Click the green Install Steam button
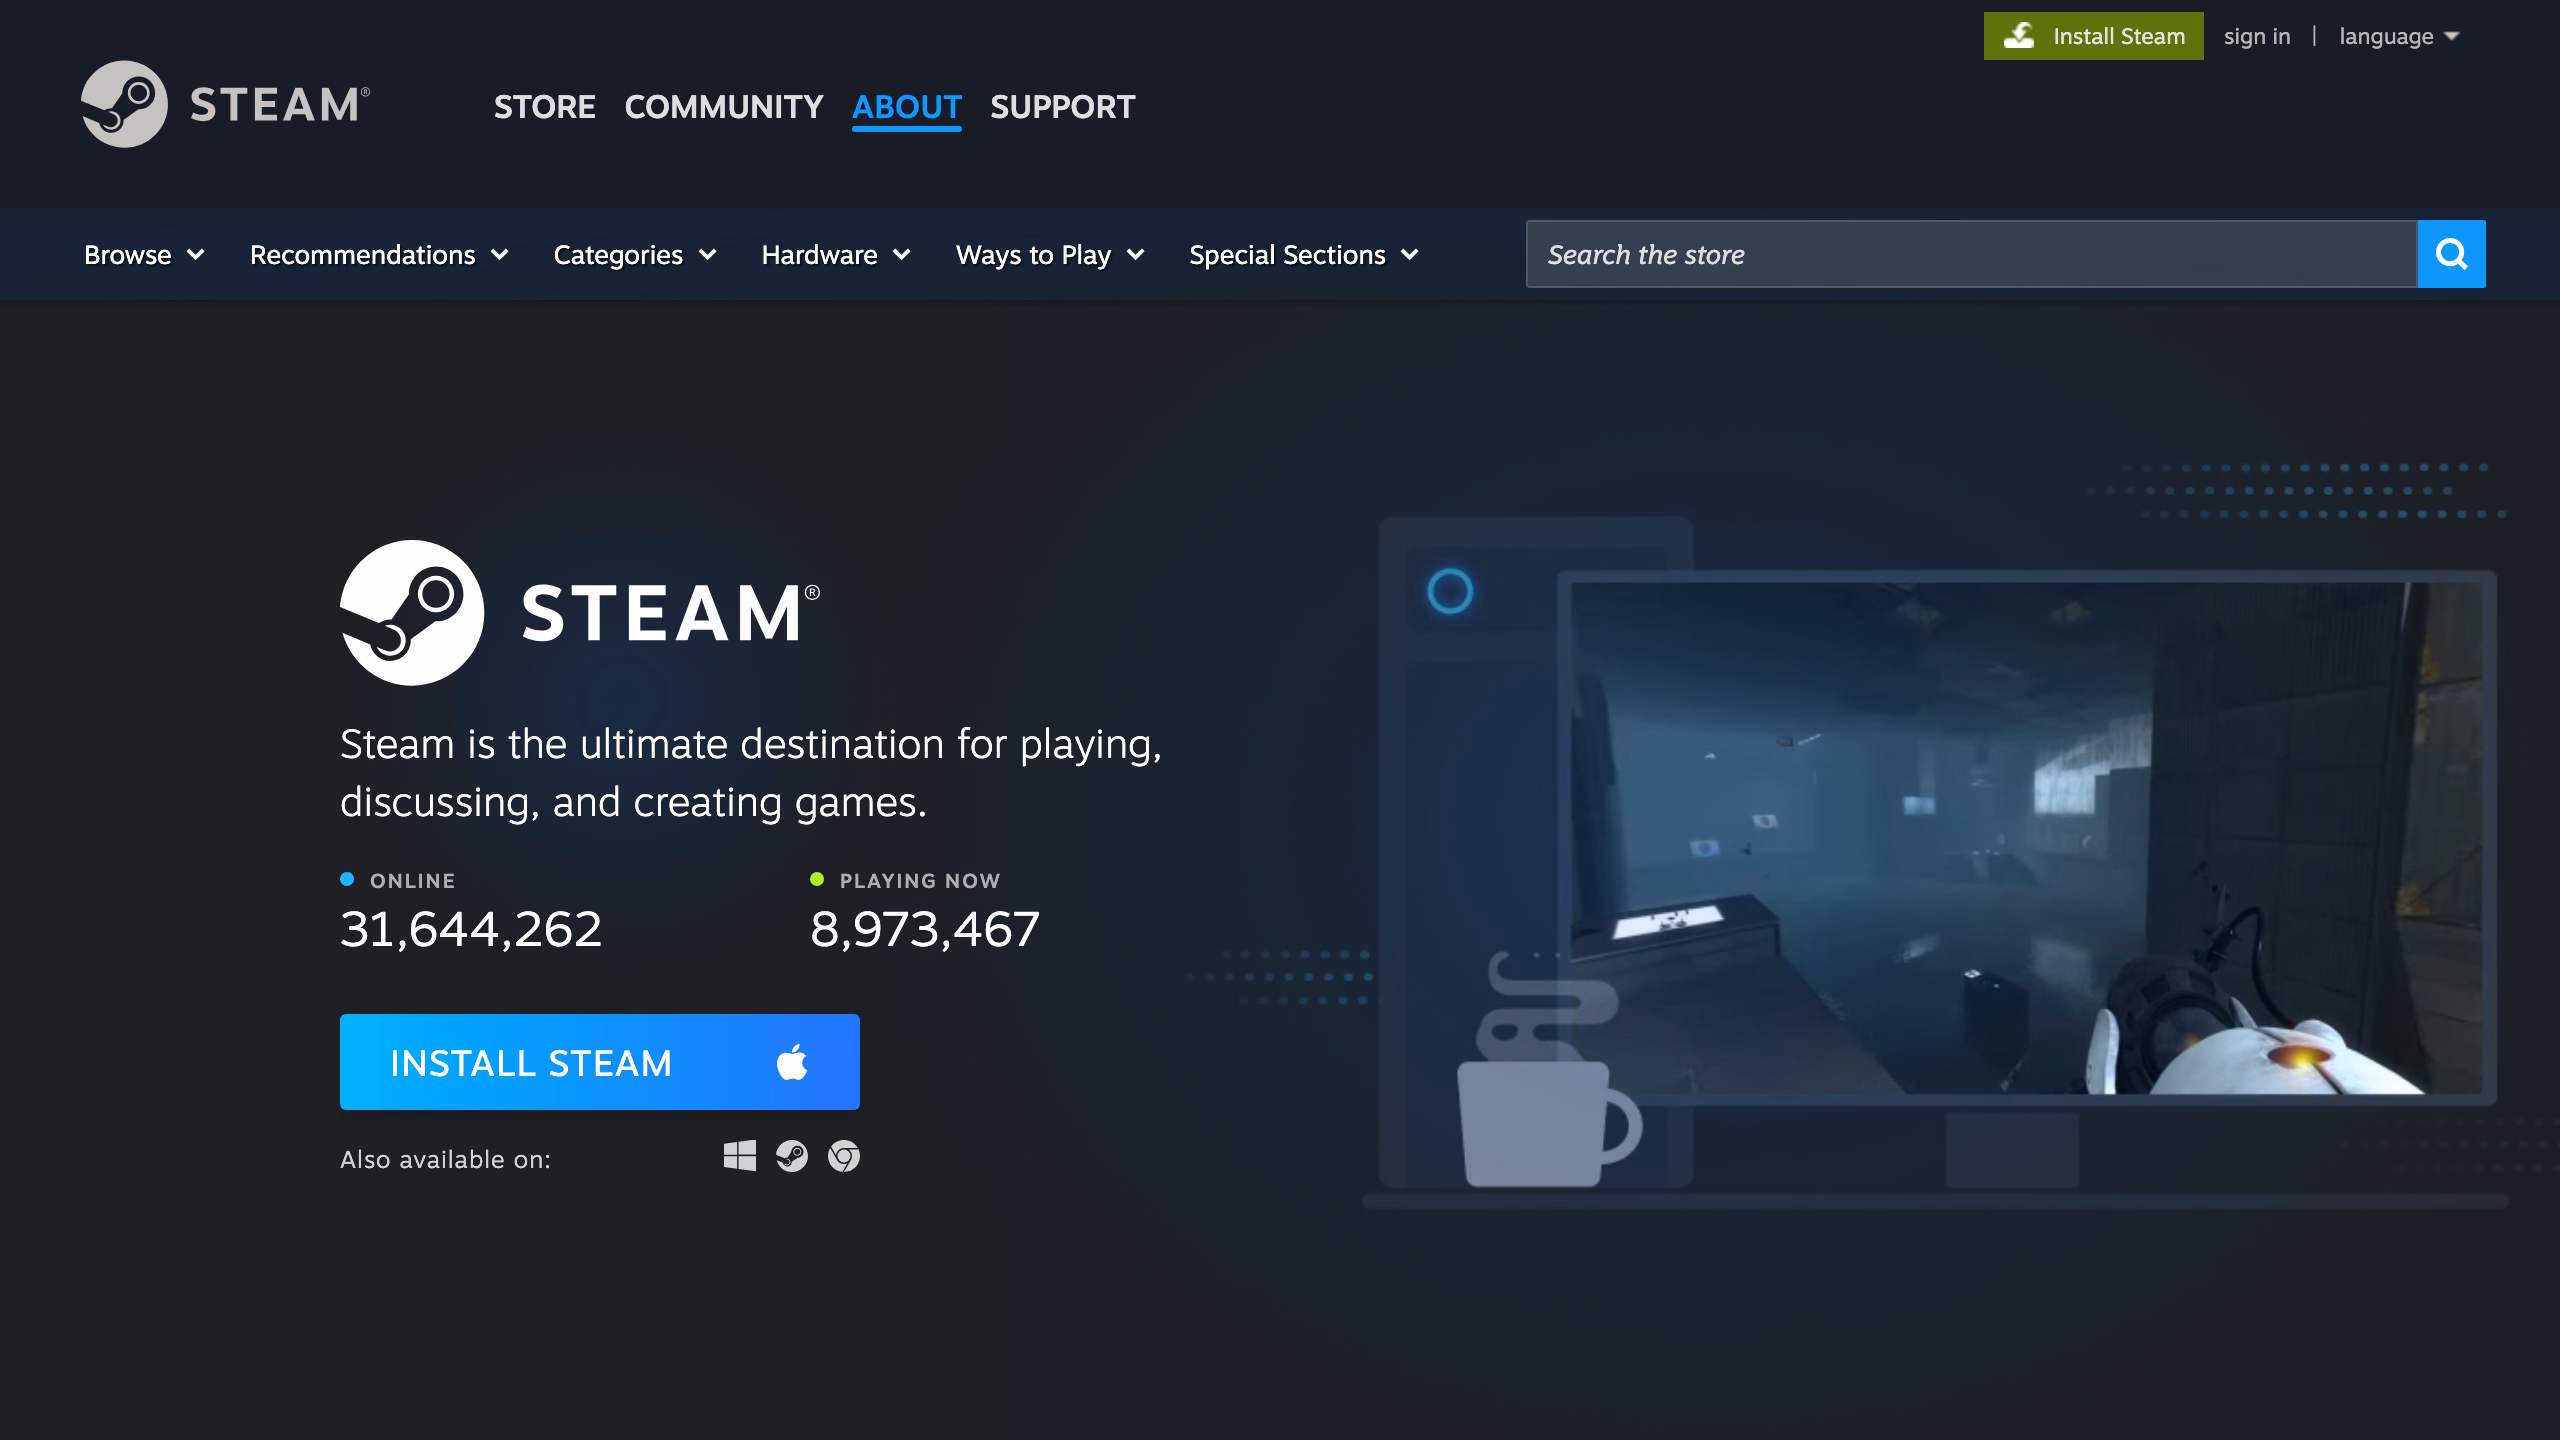 [2094, 36]
